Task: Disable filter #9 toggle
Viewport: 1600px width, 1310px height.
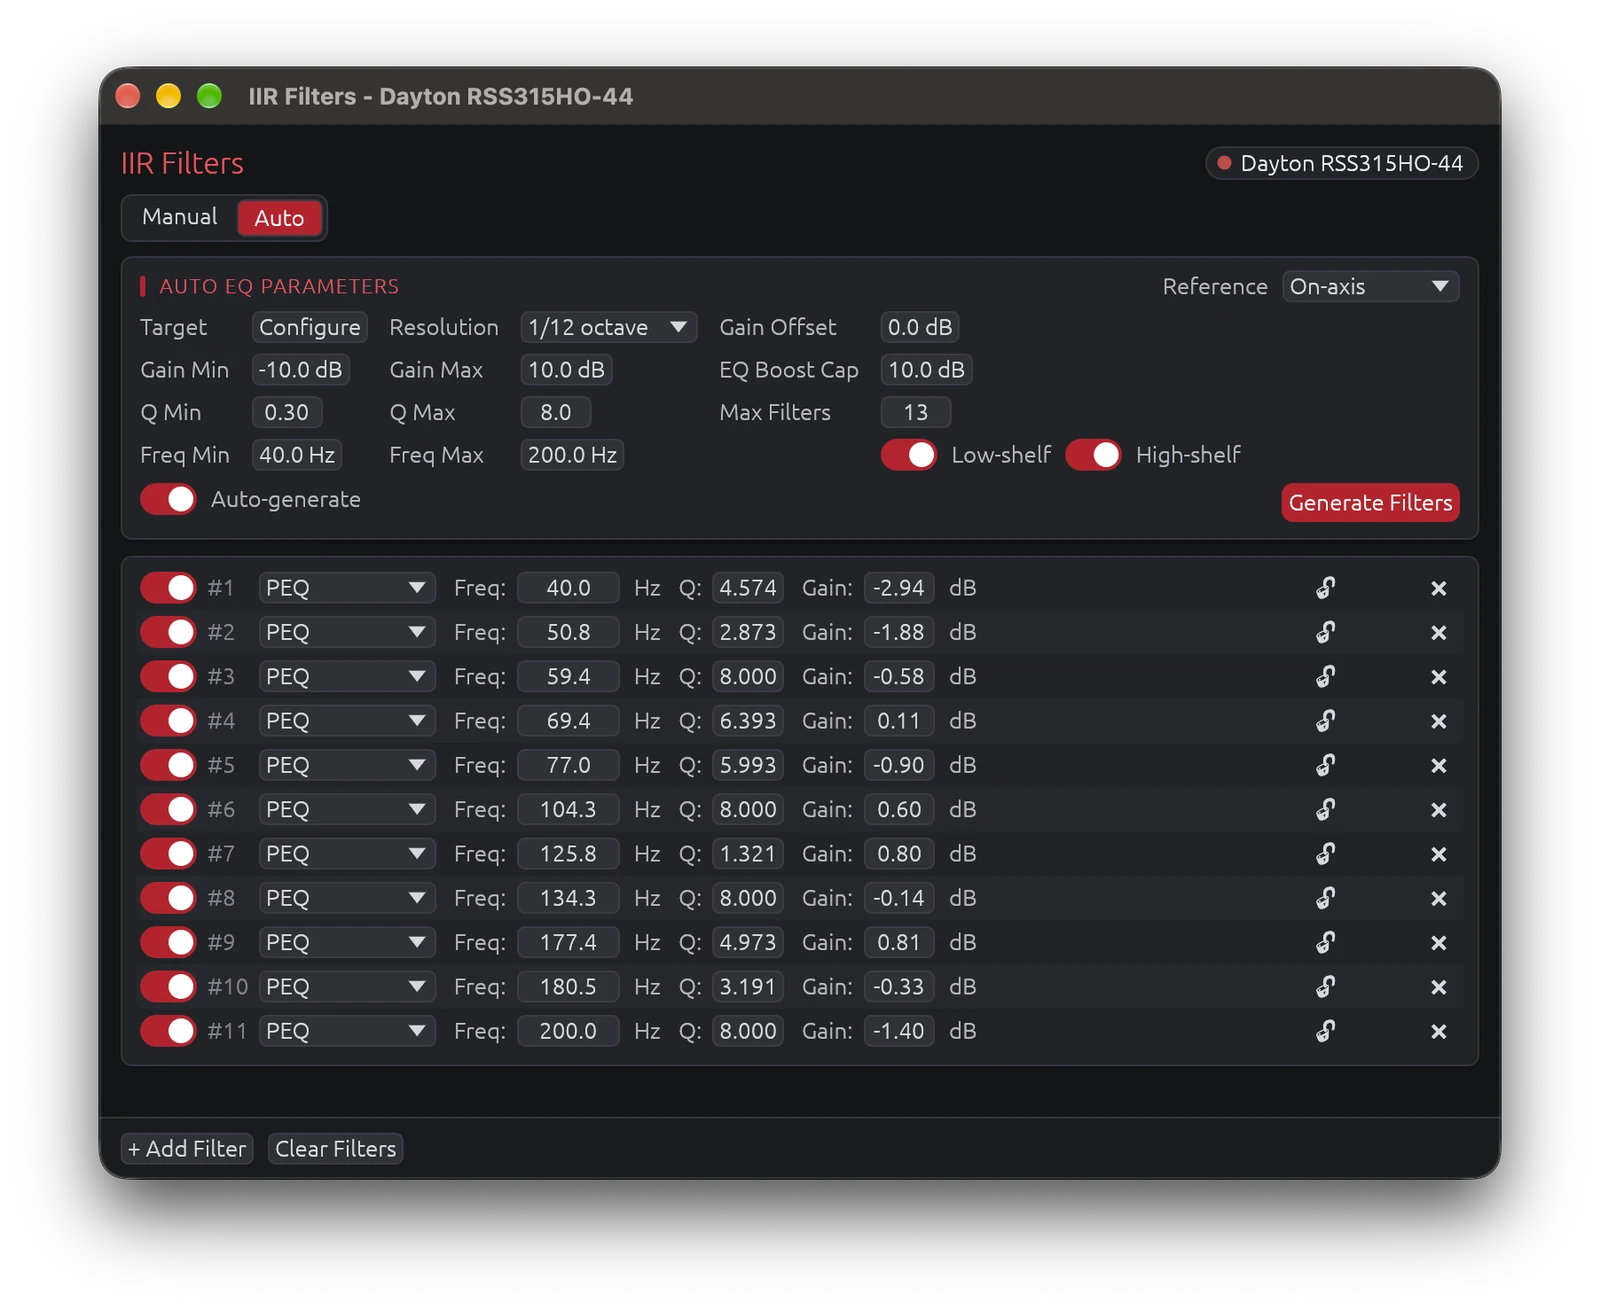Action: point(168,942)
